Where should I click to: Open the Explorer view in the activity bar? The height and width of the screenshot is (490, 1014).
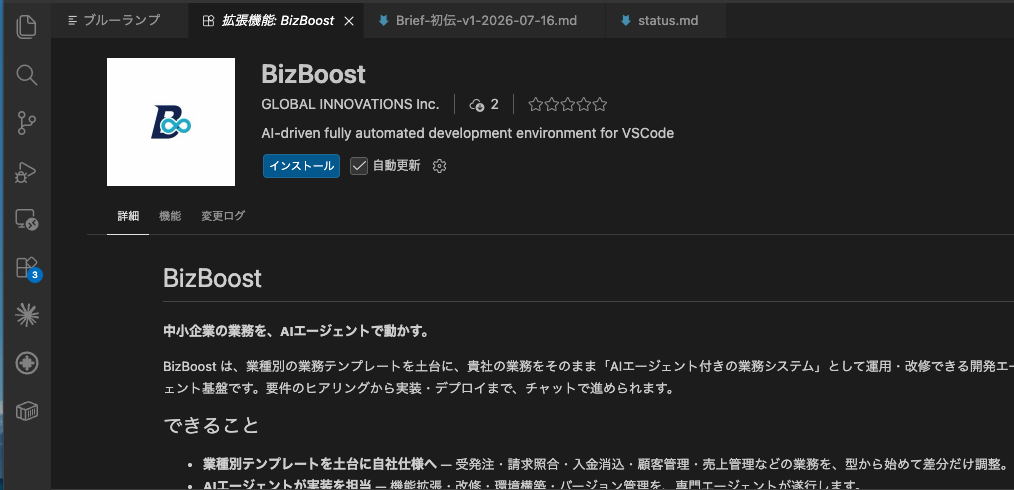pyautogui.click(x=27, y=27)
